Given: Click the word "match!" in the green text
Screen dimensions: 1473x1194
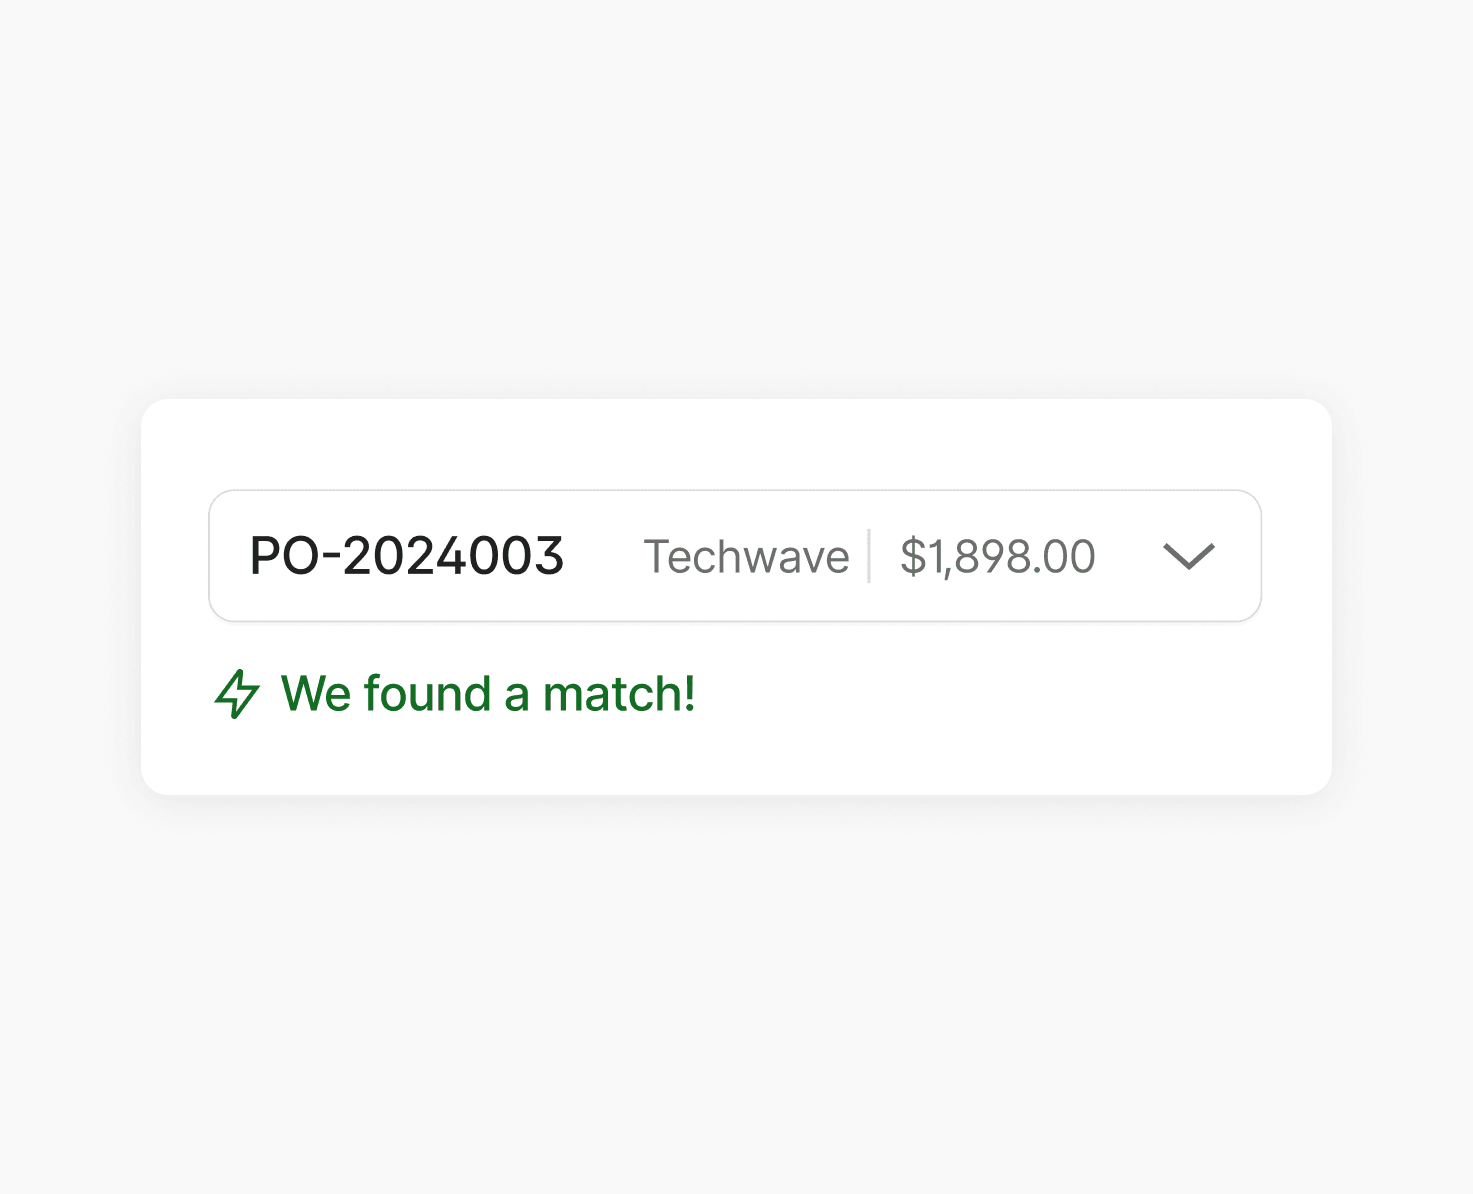Looking at the screenshot, I should point(619,694).
